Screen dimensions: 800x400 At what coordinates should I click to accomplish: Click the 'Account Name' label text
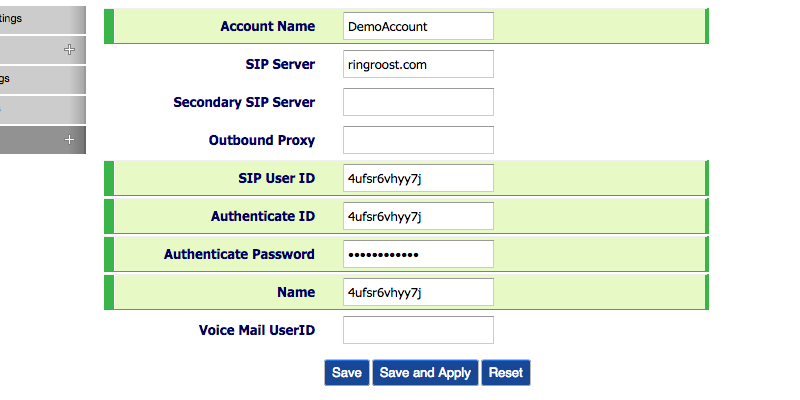[x=267, y=26]
